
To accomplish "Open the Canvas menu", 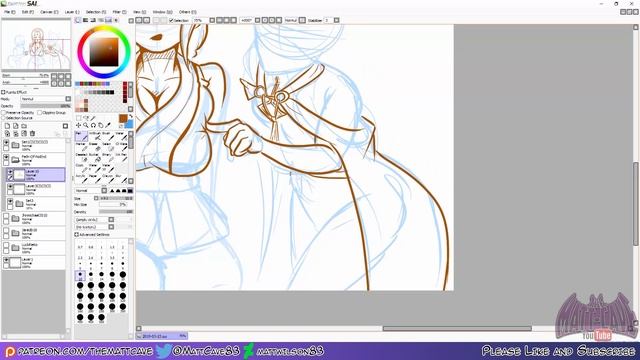I will pos(49,12).
